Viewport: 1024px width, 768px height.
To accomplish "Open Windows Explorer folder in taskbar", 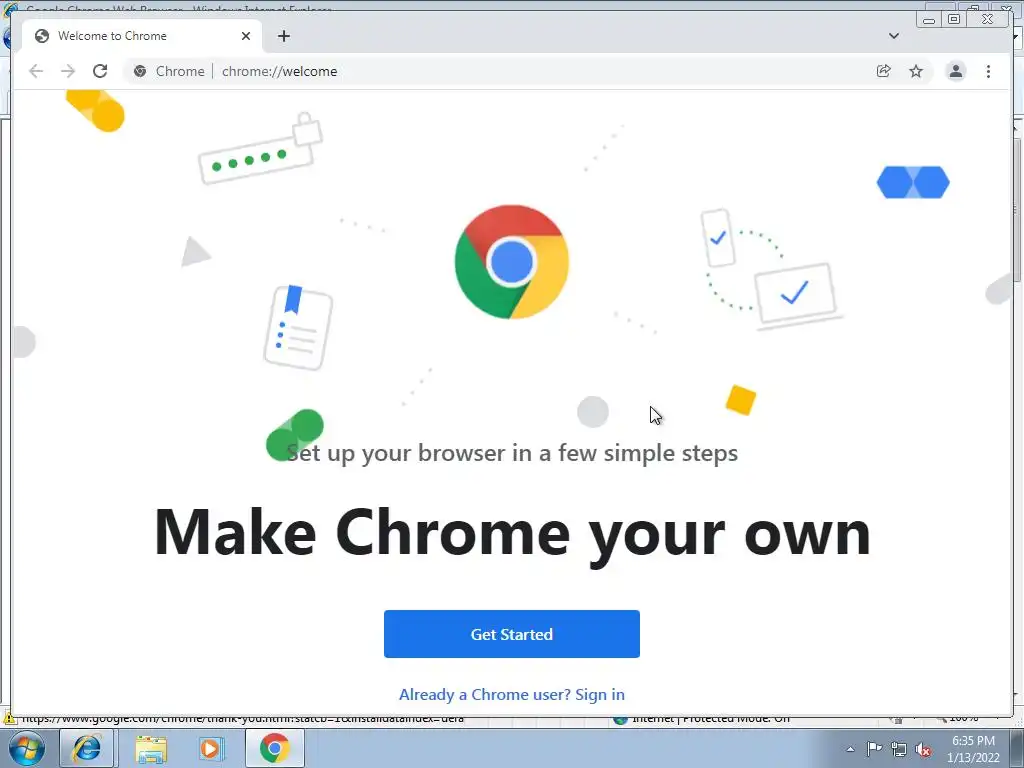I will click(x=150, y=748).
